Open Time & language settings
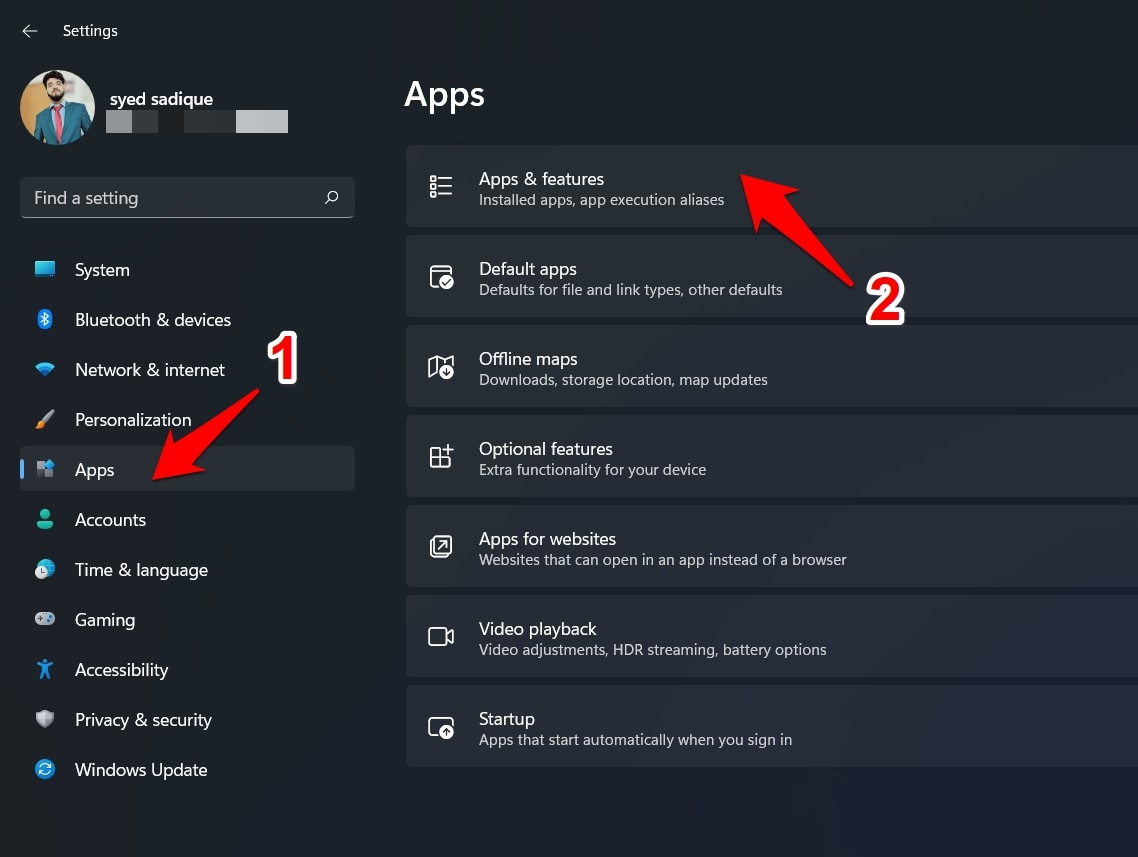 click(x=187, y=570)
